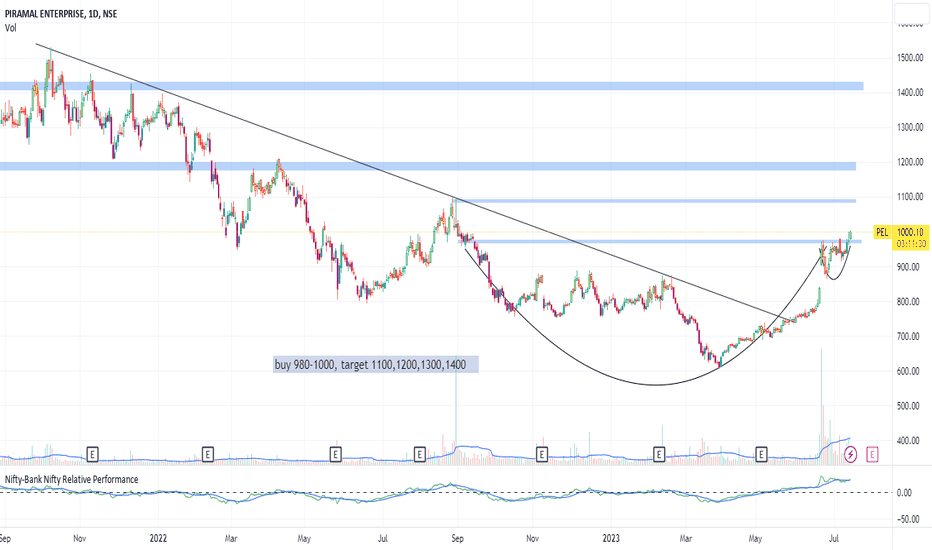Image resolution: width=932 pixels, height=550 pixels.
Task: Click the earnings E marker near late May 2022
Action: [x=335, y=455]
